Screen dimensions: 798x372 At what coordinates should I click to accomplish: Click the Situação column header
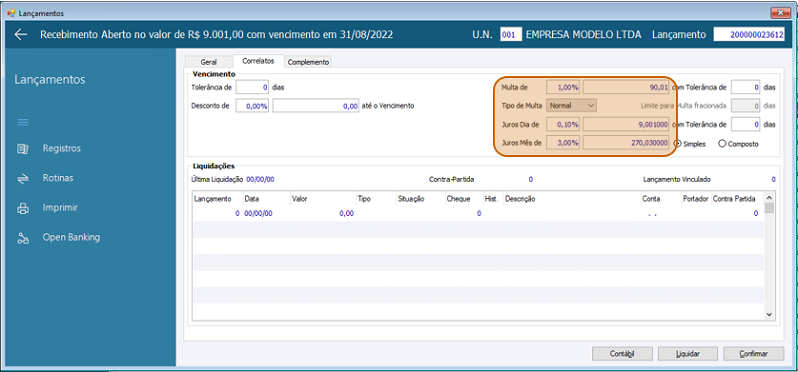(411, 199)
